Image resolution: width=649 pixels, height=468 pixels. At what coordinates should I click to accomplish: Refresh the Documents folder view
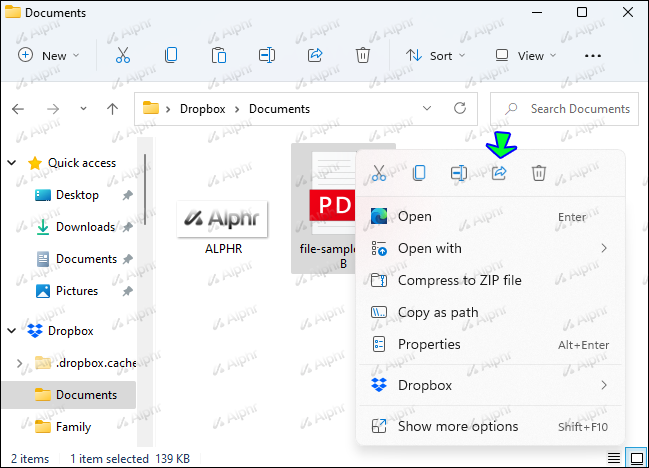coord(460,108)
